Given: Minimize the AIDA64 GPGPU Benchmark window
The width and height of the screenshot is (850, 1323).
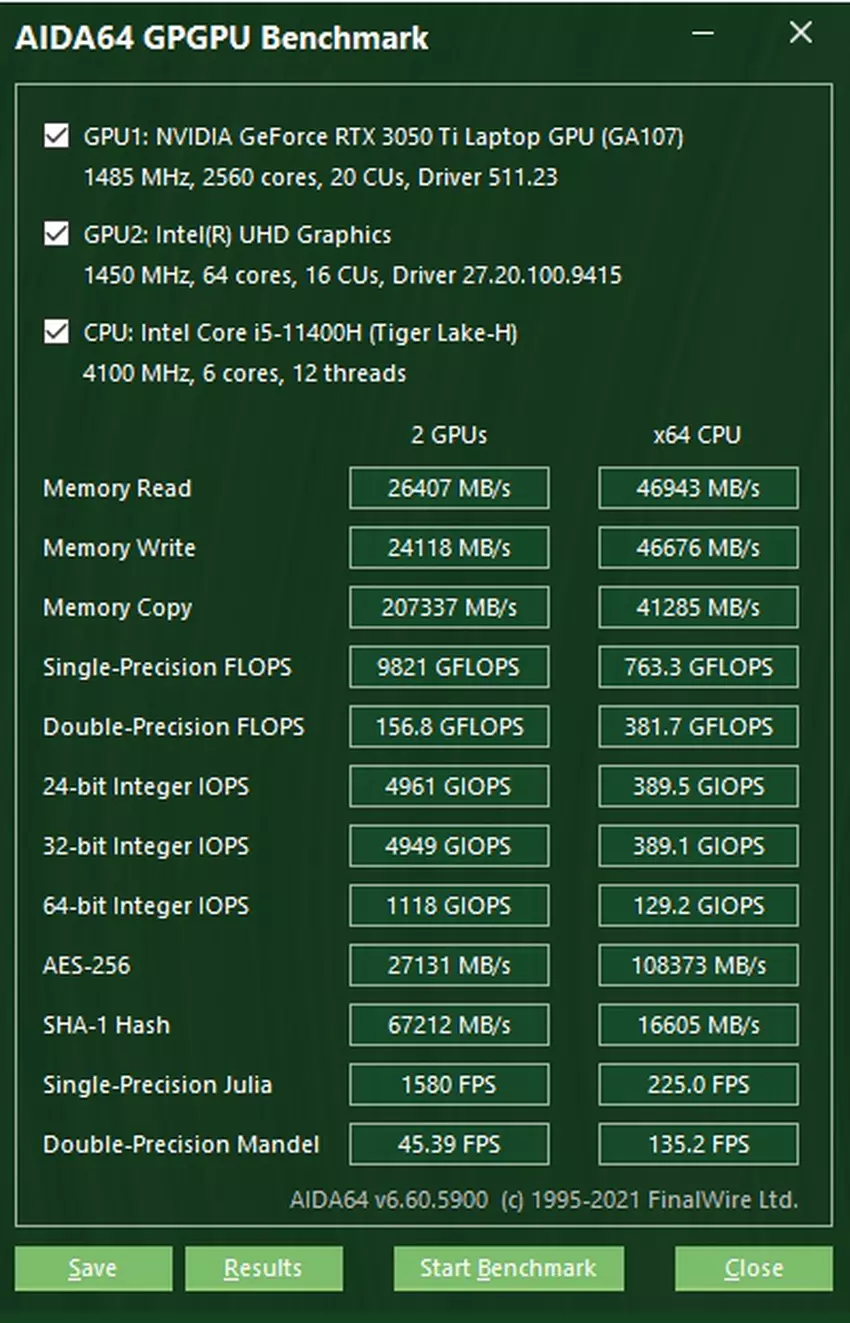Looking at the screenshot, I should pyautogui.click(x=703, y=34).
